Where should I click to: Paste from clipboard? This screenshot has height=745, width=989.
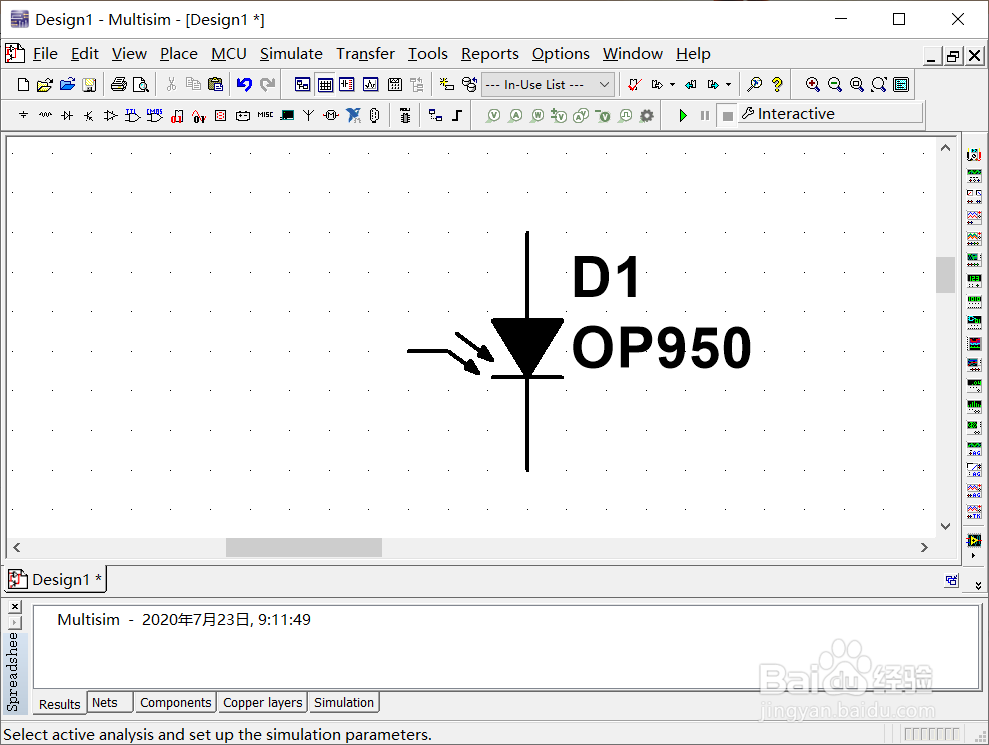(216, 85)
